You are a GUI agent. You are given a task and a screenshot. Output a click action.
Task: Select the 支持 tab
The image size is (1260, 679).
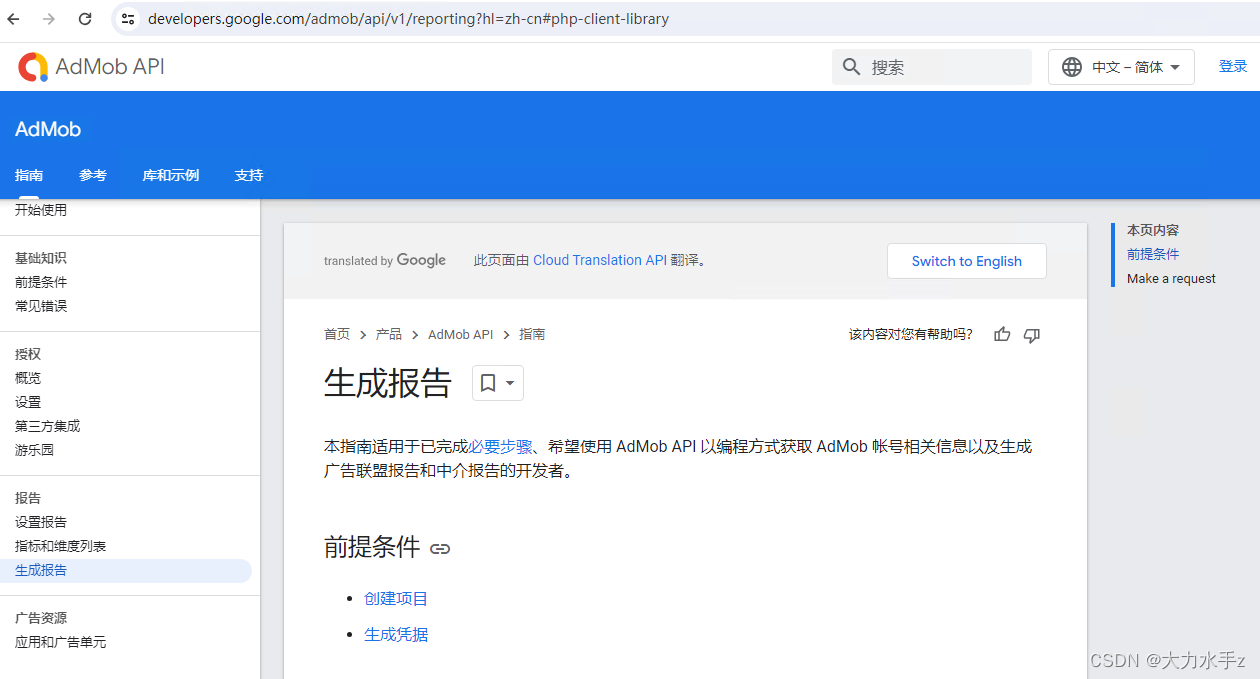click(248, 175)
